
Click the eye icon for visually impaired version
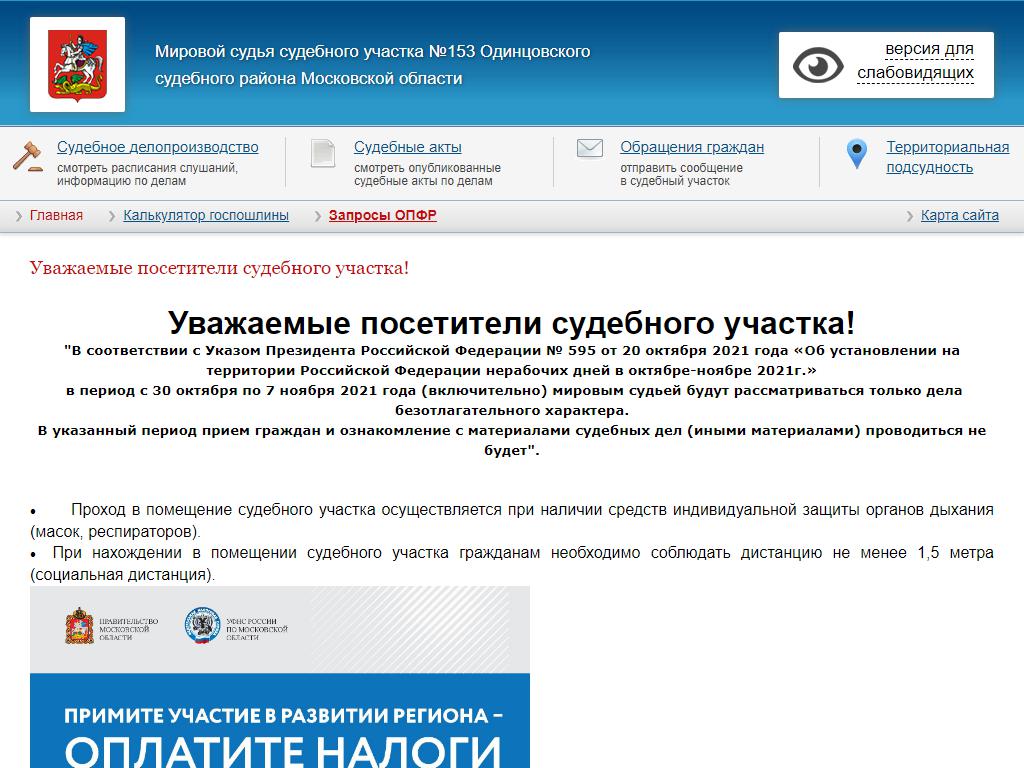tap(818, 65)
